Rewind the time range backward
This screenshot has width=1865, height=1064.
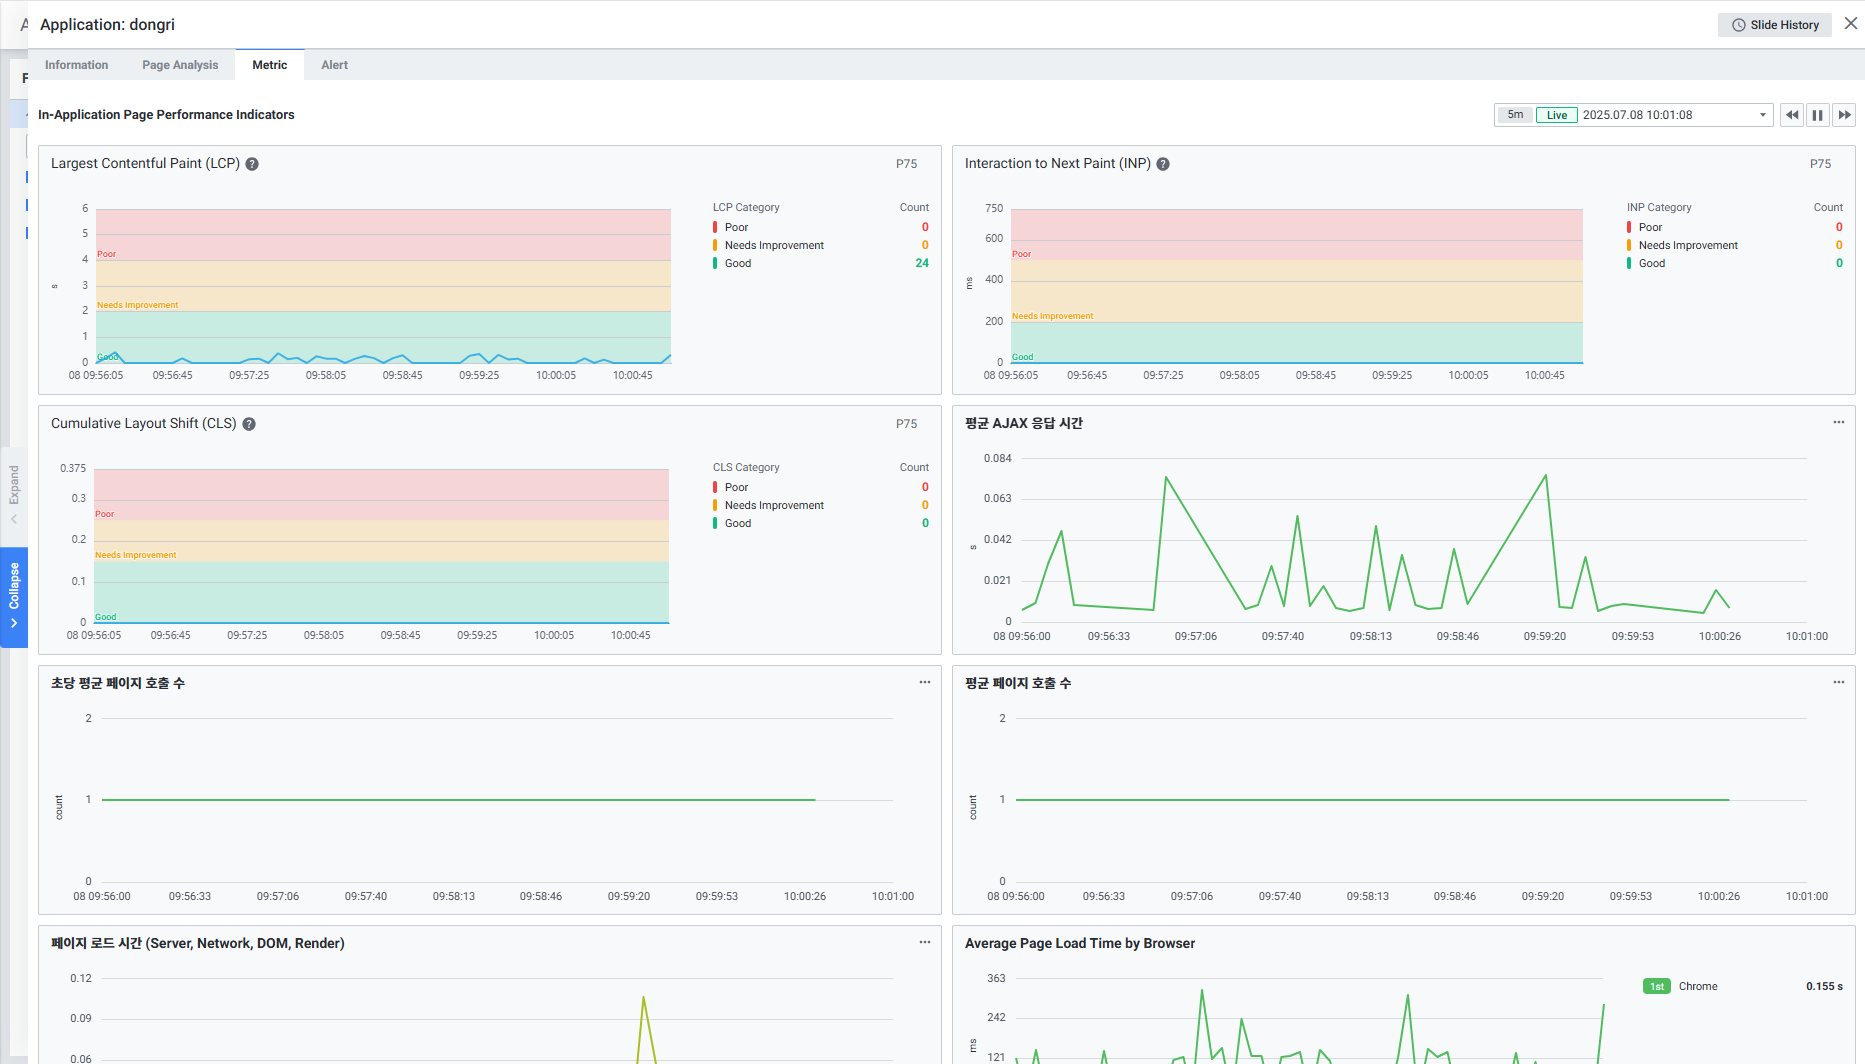[x=1792, y=115]
